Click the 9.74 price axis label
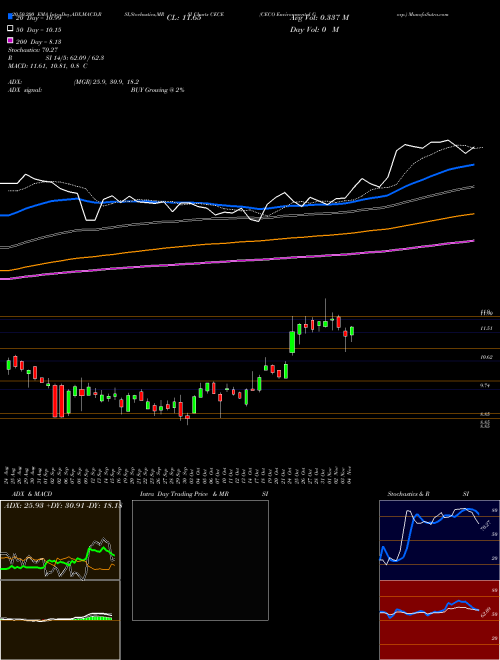 486,385
